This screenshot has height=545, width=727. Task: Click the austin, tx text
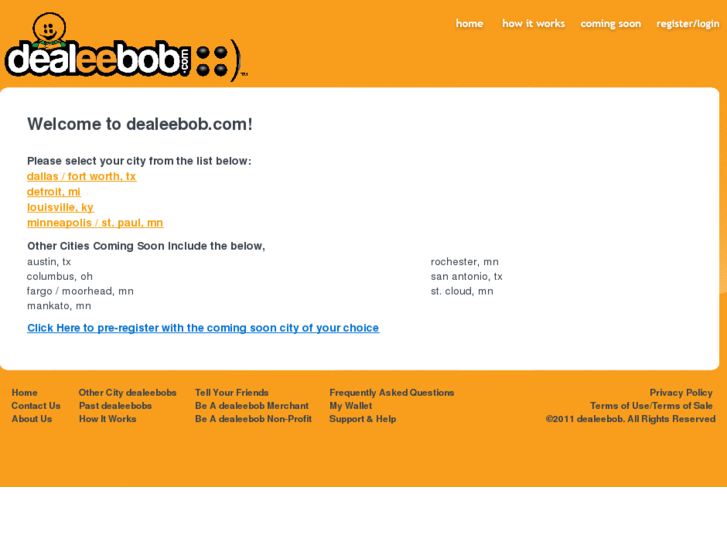(49, 262)
